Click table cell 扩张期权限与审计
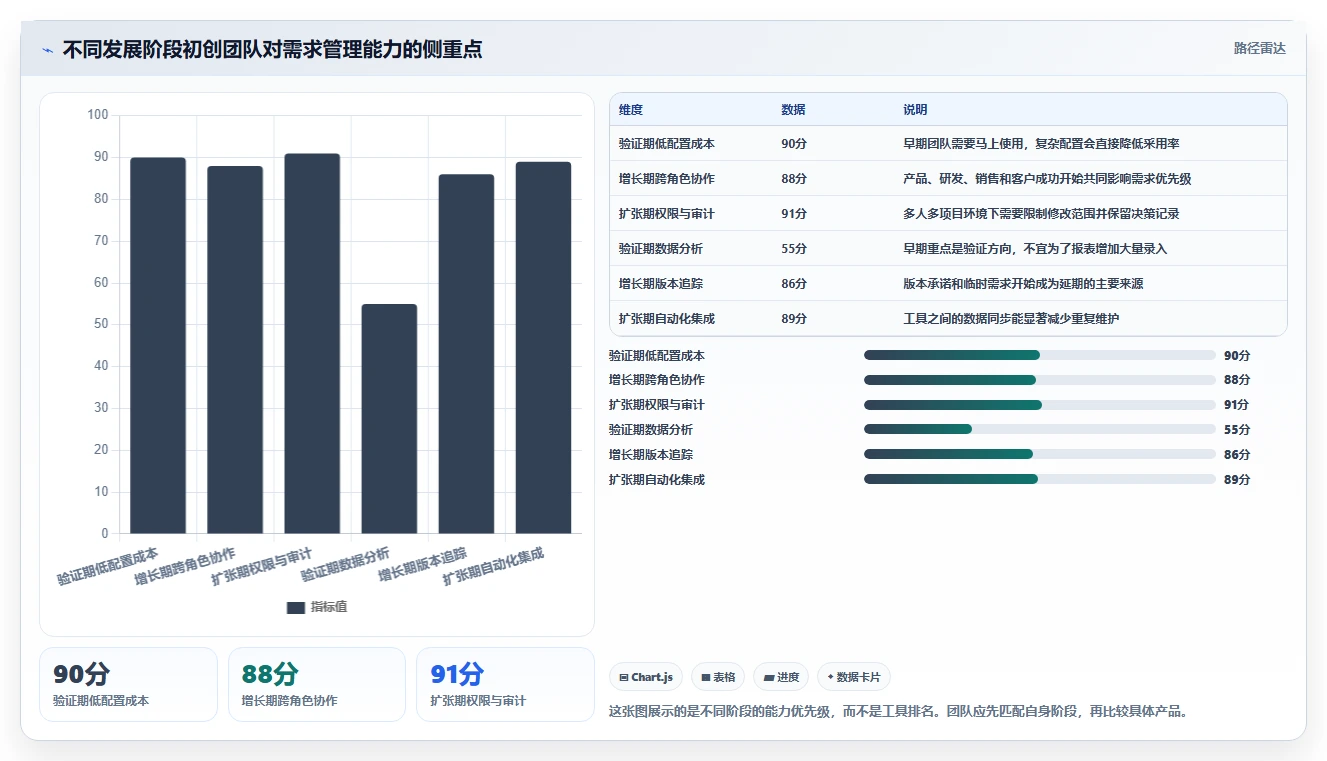Image resolution: width=1327 pixels, height=761 pixels. 667,214
